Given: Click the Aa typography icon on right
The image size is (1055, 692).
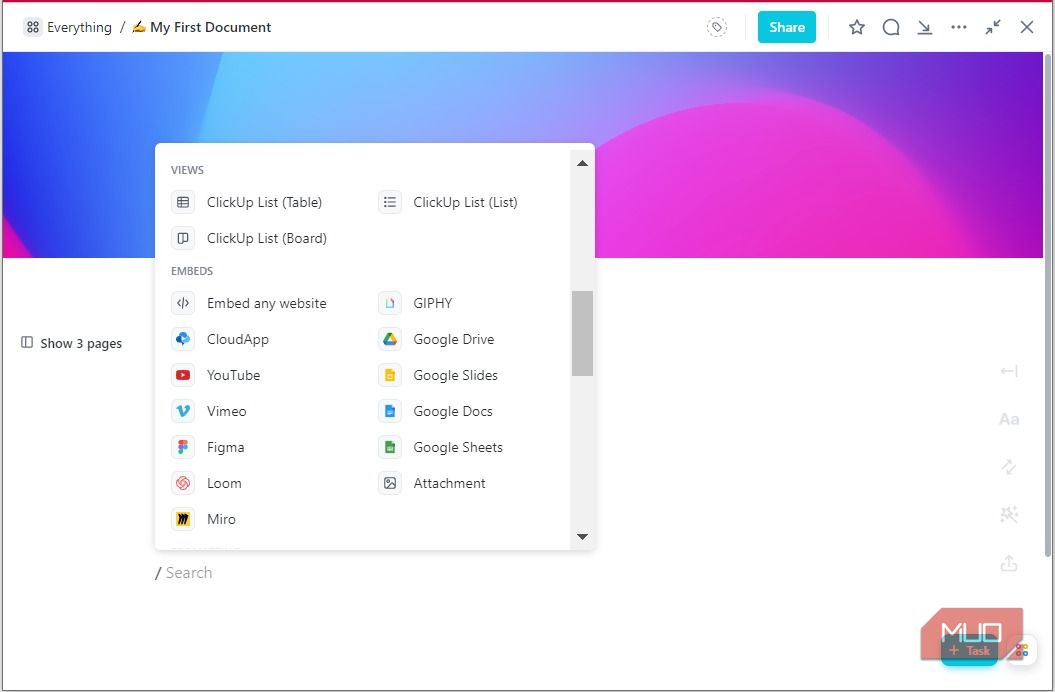Looking at the screenshot, I should coord(1009,419).
